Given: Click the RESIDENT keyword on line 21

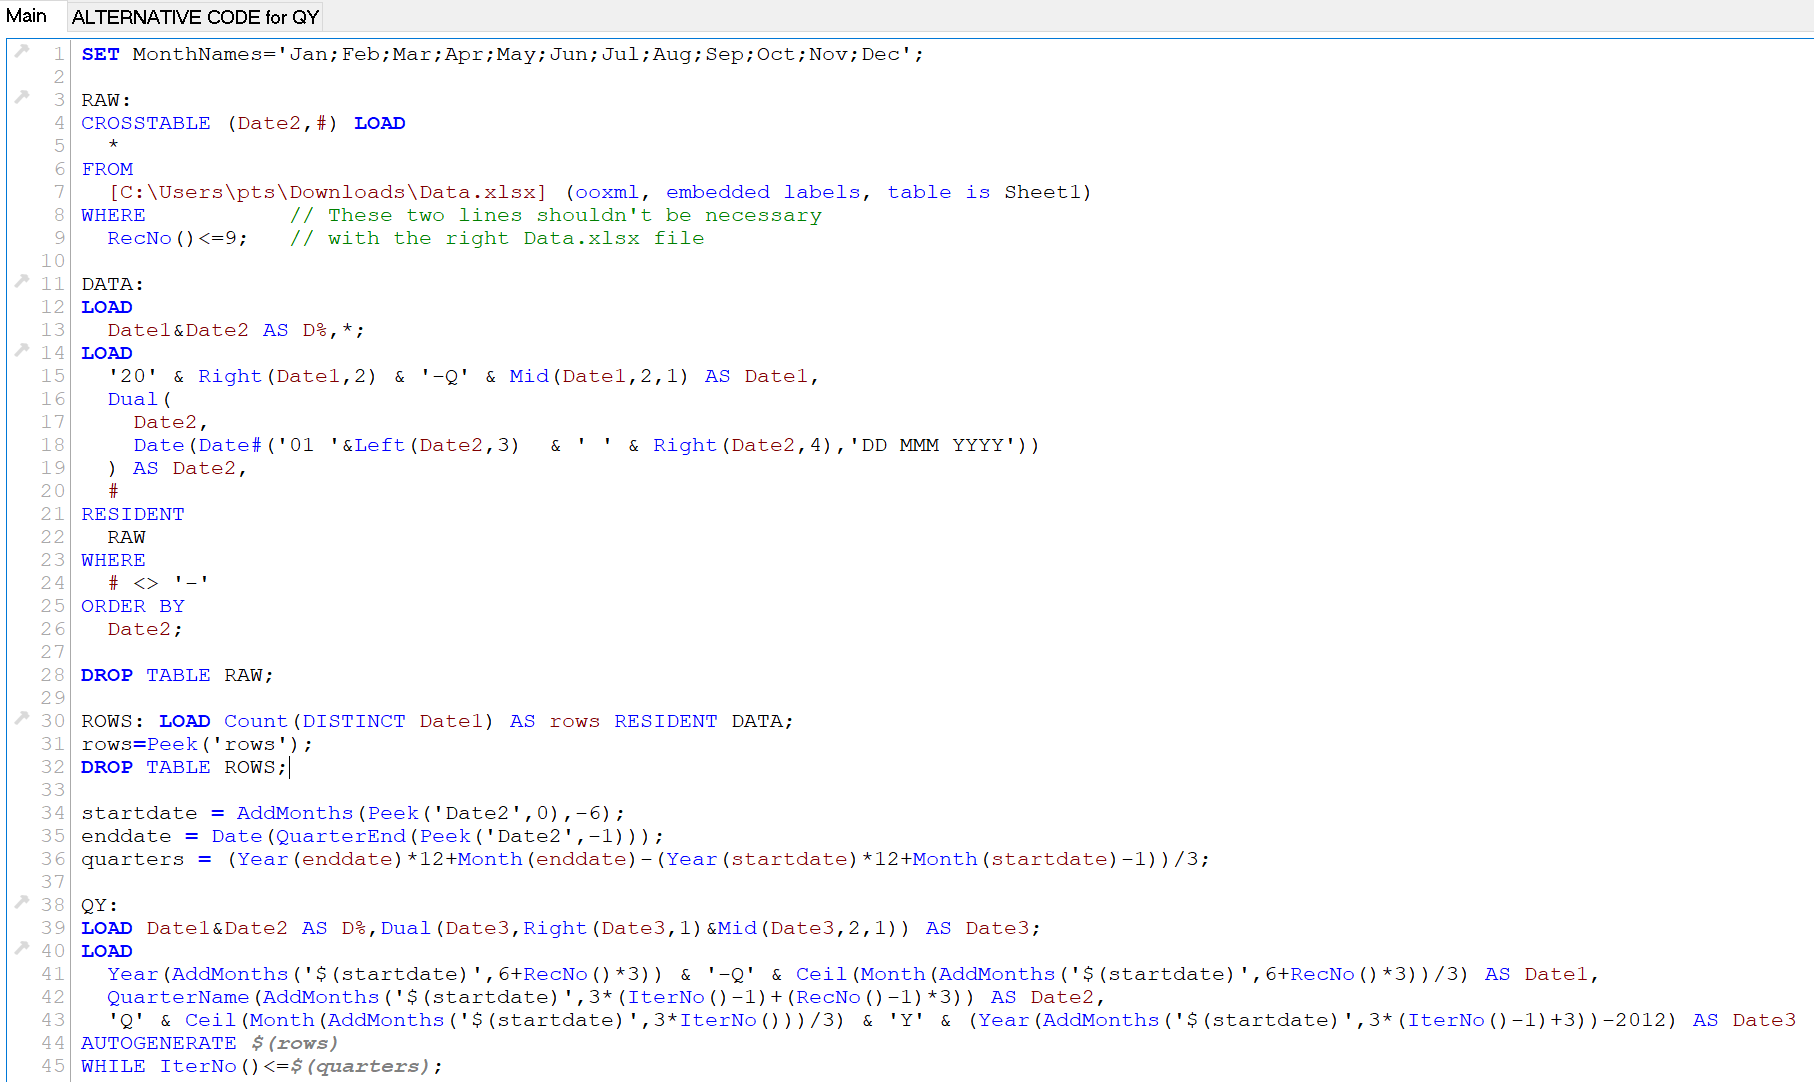Looking at the screenshot, I should [x=133, y=514].
